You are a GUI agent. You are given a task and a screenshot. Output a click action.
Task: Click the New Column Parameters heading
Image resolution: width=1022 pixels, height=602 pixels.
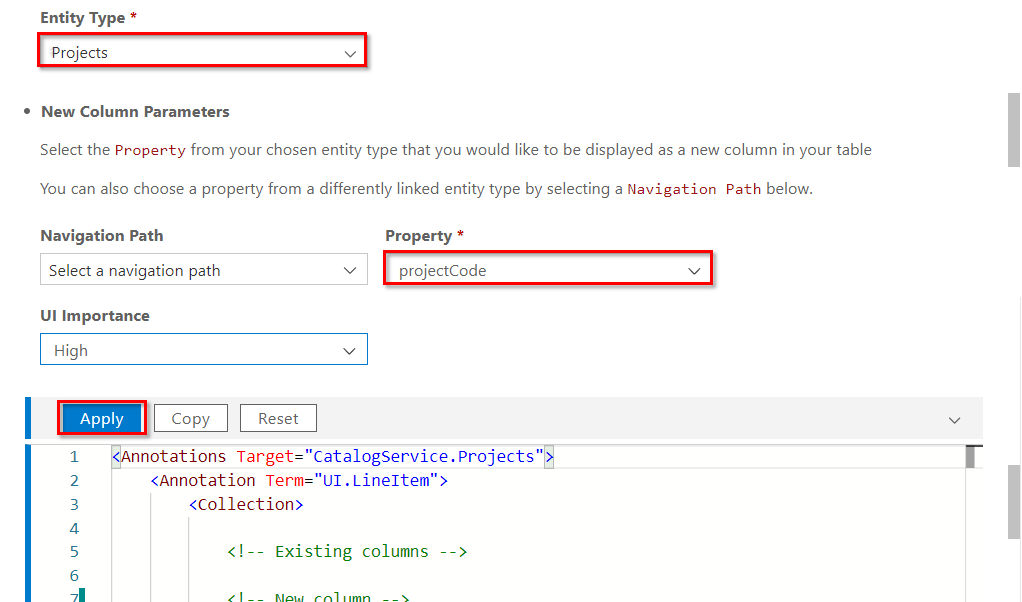(x=135, y=112)
